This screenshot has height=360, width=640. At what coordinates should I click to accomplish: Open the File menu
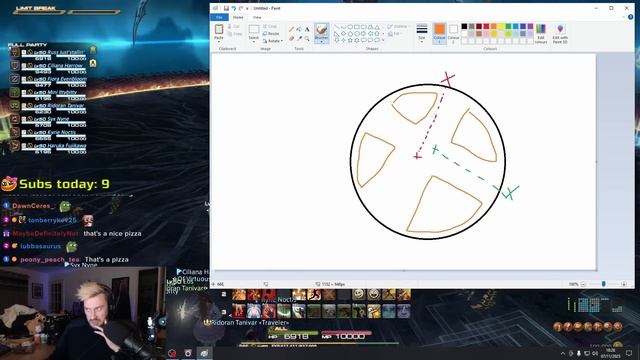coord(219,17)
